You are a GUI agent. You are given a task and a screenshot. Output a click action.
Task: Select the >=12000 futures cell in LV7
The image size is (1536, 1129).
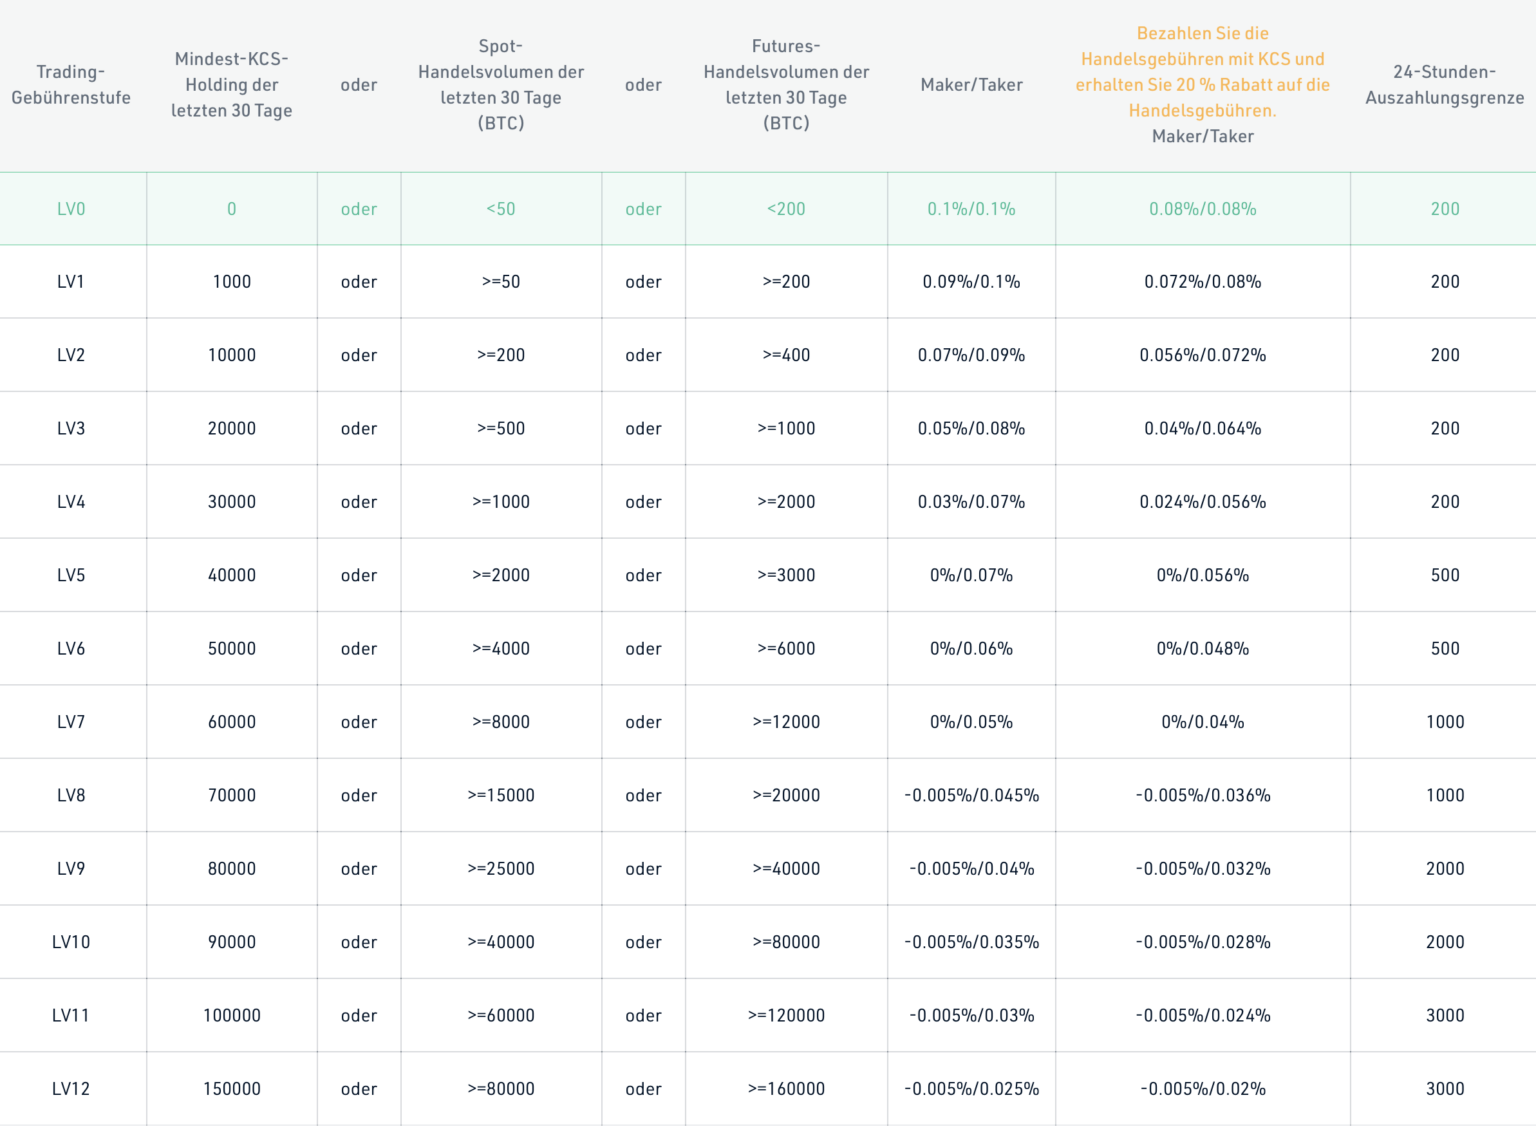pos(786,722)
